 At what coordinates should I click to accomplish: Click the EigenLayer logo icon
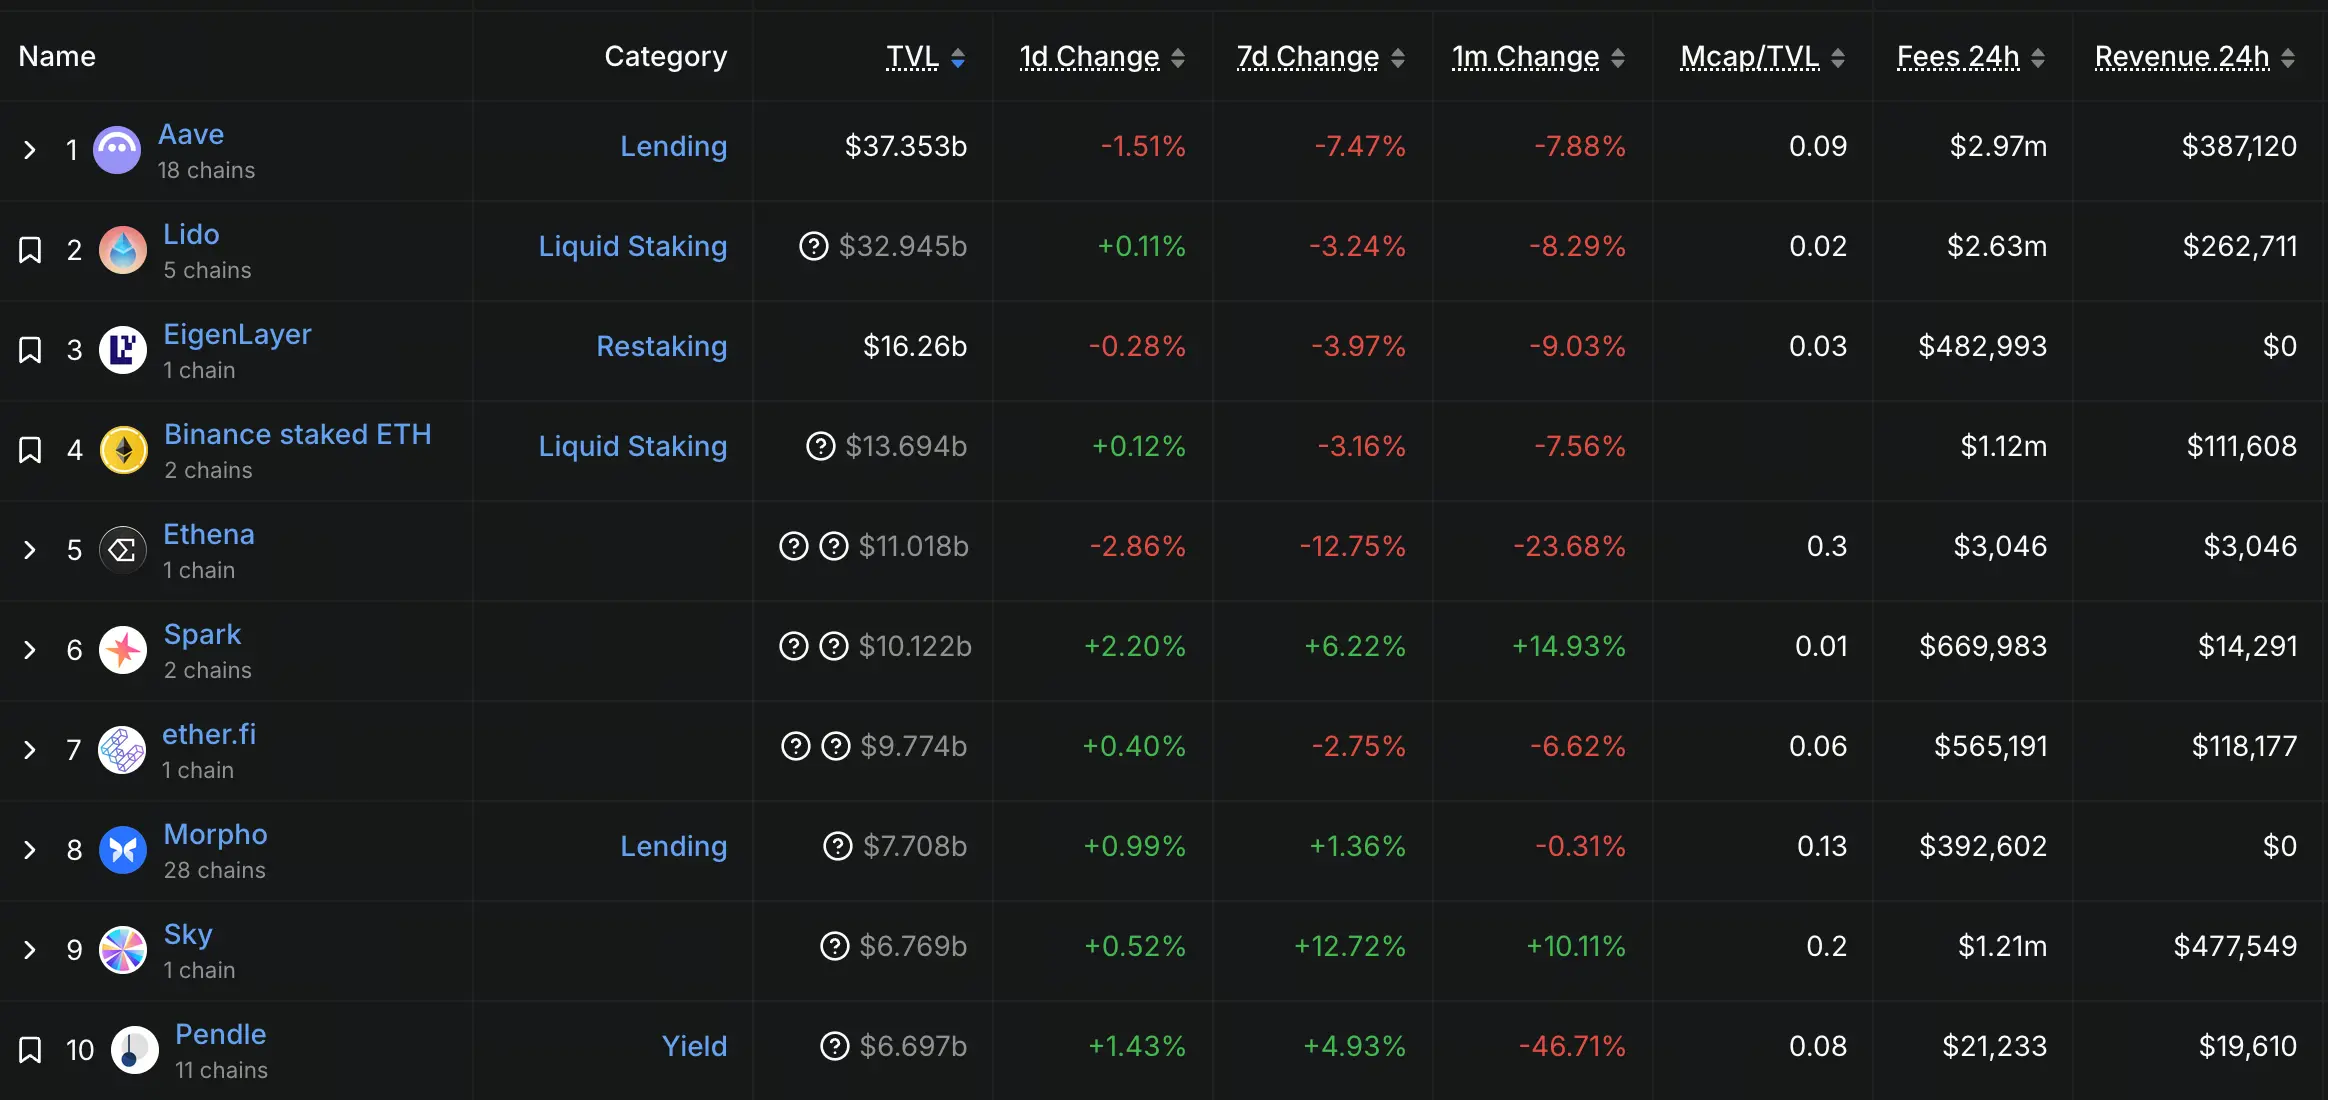123,350
